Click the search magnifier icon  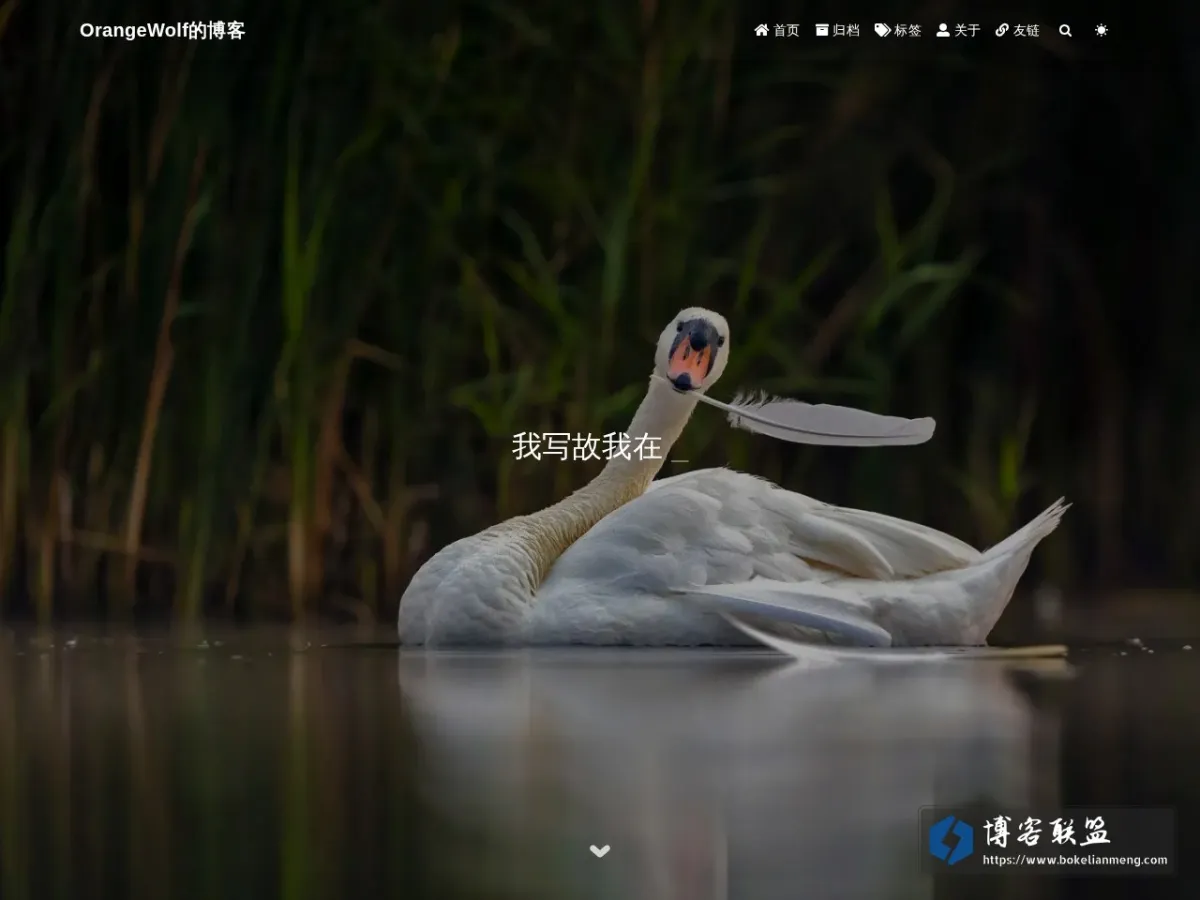pos(1065,30)
